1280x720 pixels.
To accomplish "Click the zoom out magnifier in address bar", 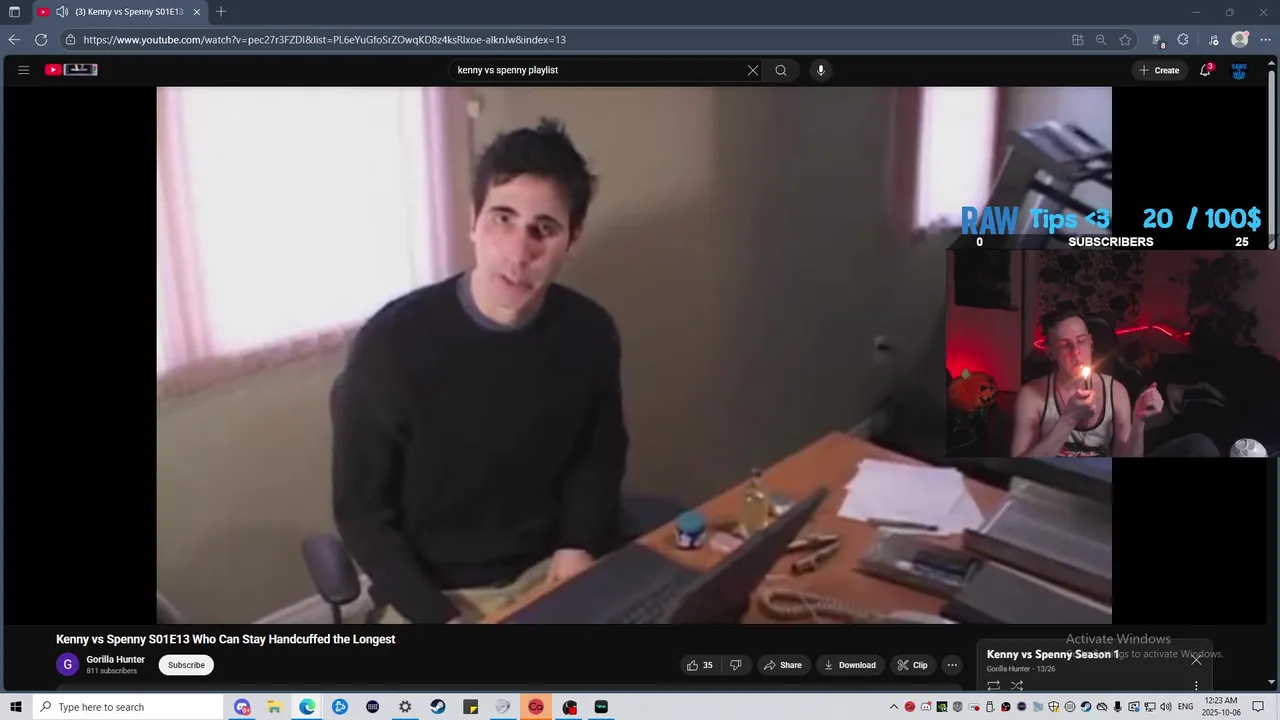I will [x=1101, y=40].
